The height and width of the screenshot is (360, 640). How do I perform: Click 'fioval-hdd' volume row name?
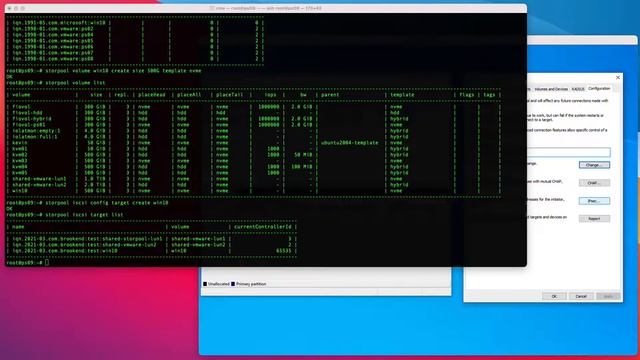click(27, 113)
